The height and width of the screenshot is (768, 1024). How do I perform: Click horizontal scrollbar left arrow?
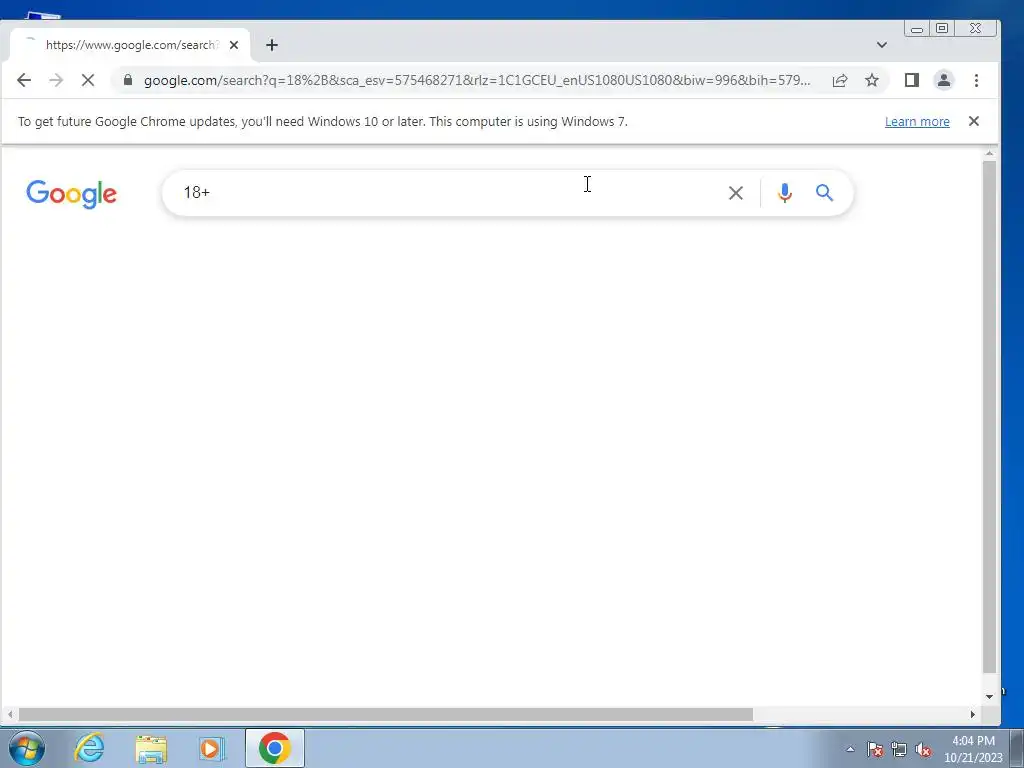[x=9, y=714]
